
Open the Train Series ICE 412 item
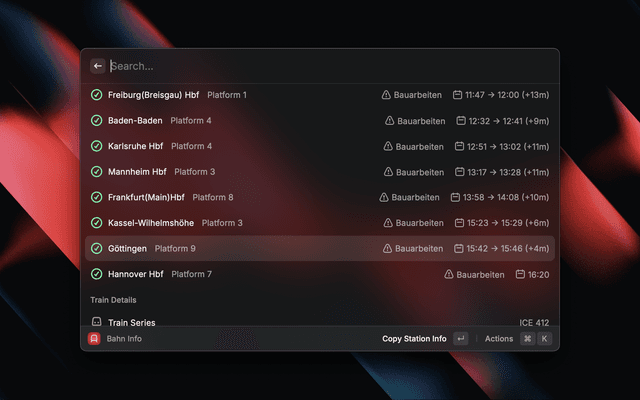coord(320,322)
